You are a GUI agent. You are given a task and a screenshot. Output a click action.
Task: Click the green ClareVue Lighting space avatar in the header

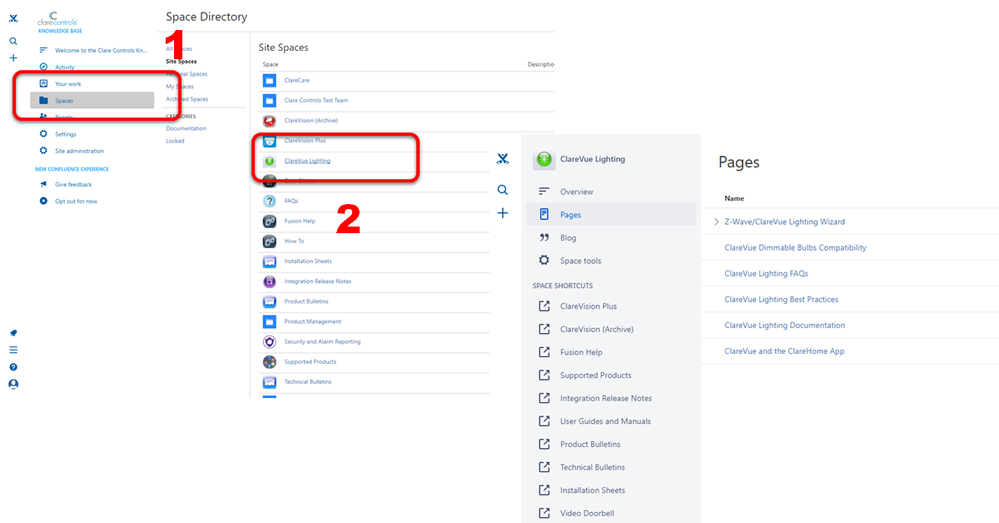(543, 159)
